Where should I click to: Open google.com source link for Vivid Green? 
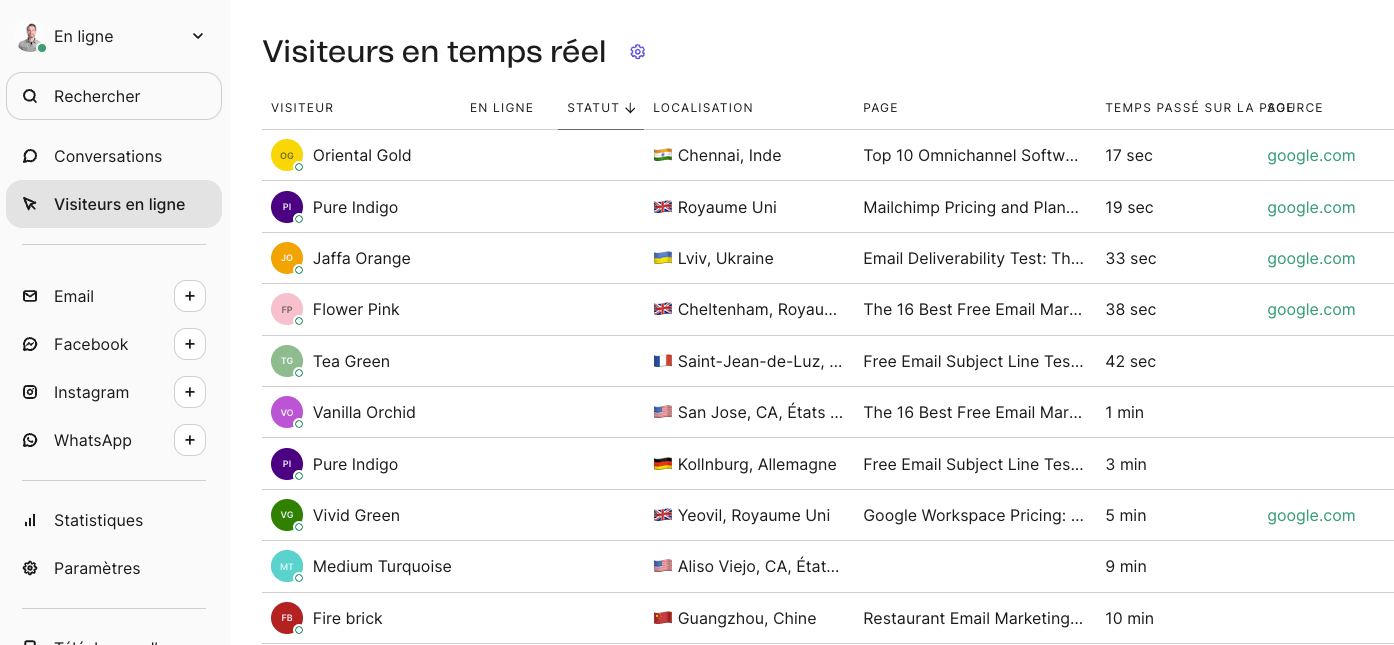1311,515
